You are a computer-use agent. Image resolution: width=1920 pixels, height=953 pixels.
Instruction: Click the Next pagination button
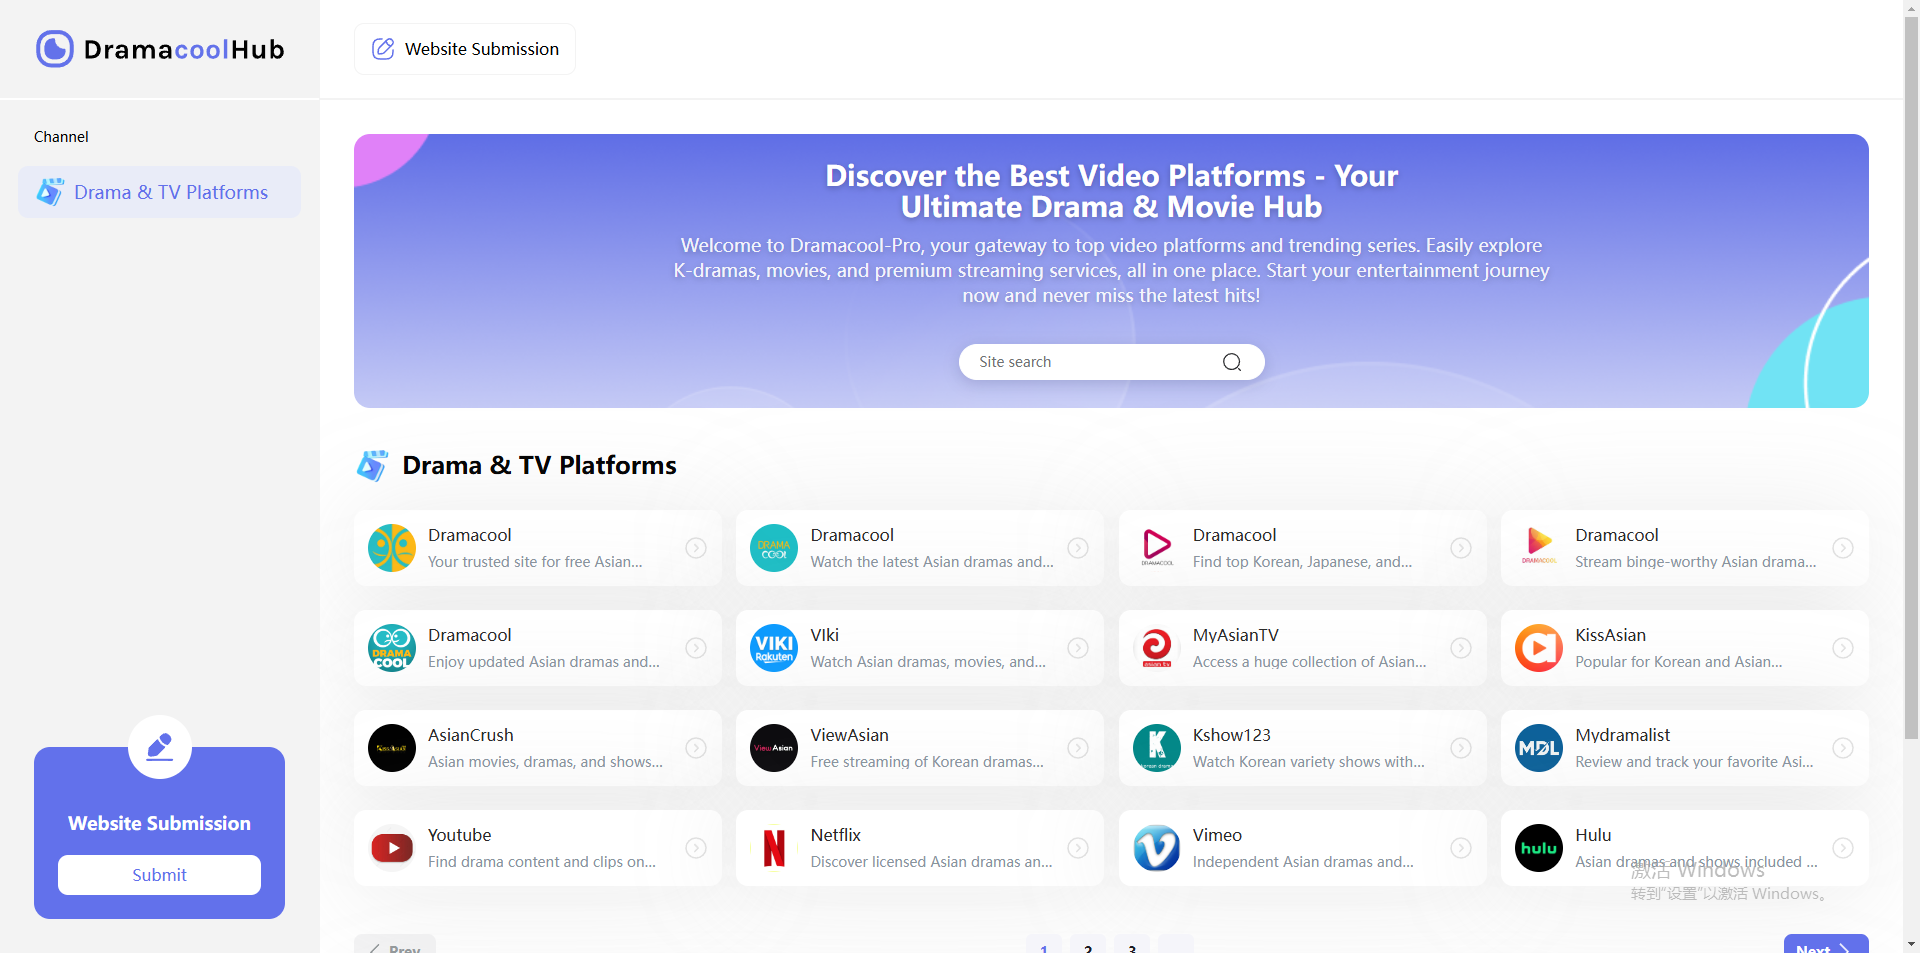point(1826,945)
